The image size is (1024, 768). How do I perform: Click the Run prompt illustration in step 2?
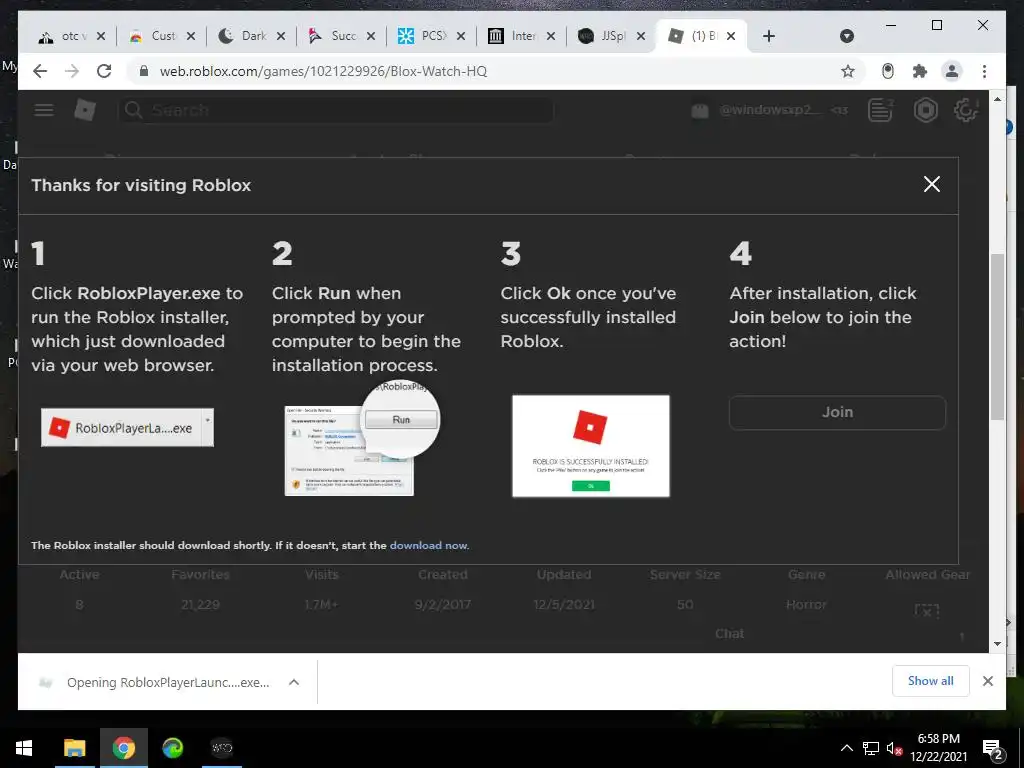[x=362, y=439]
